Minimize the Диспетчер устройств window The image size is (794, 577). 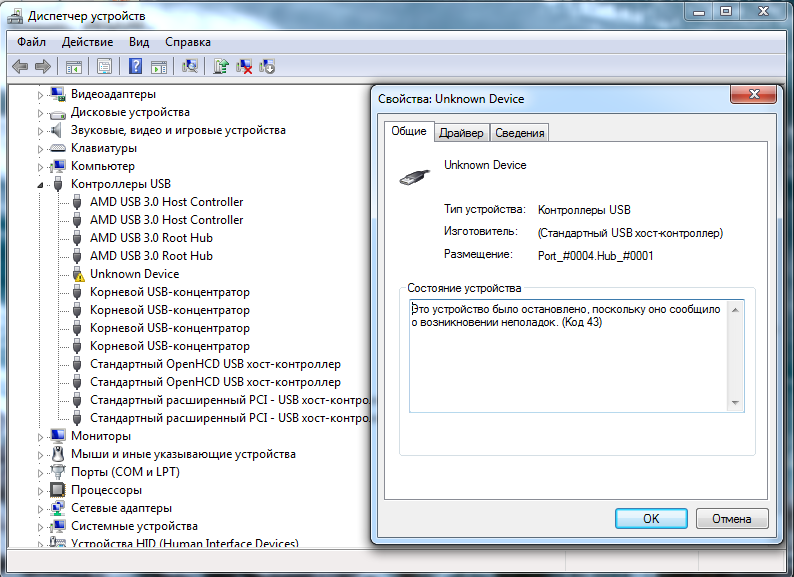pyautogui.click(x=699, y=12)
